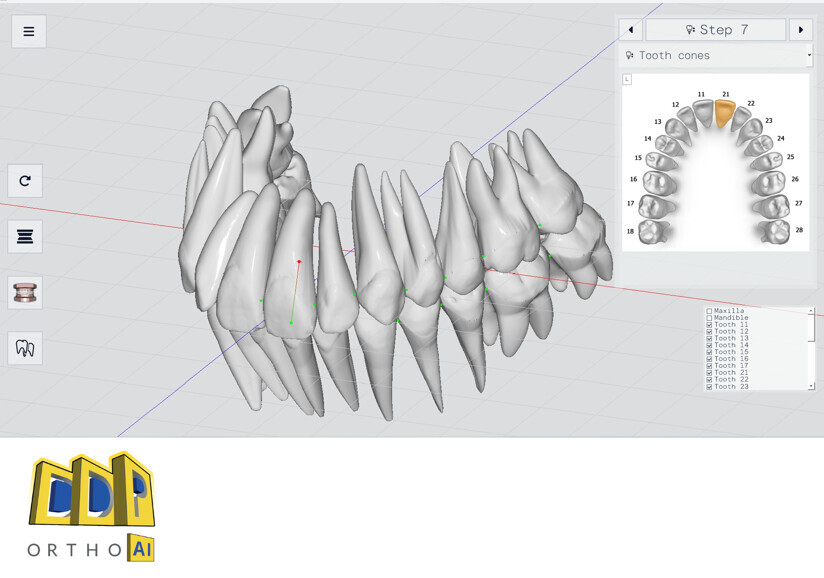The height and width of the screenshot is (578, 824).
Task: Open the Tooth cones dropdown
Action: 715,56
